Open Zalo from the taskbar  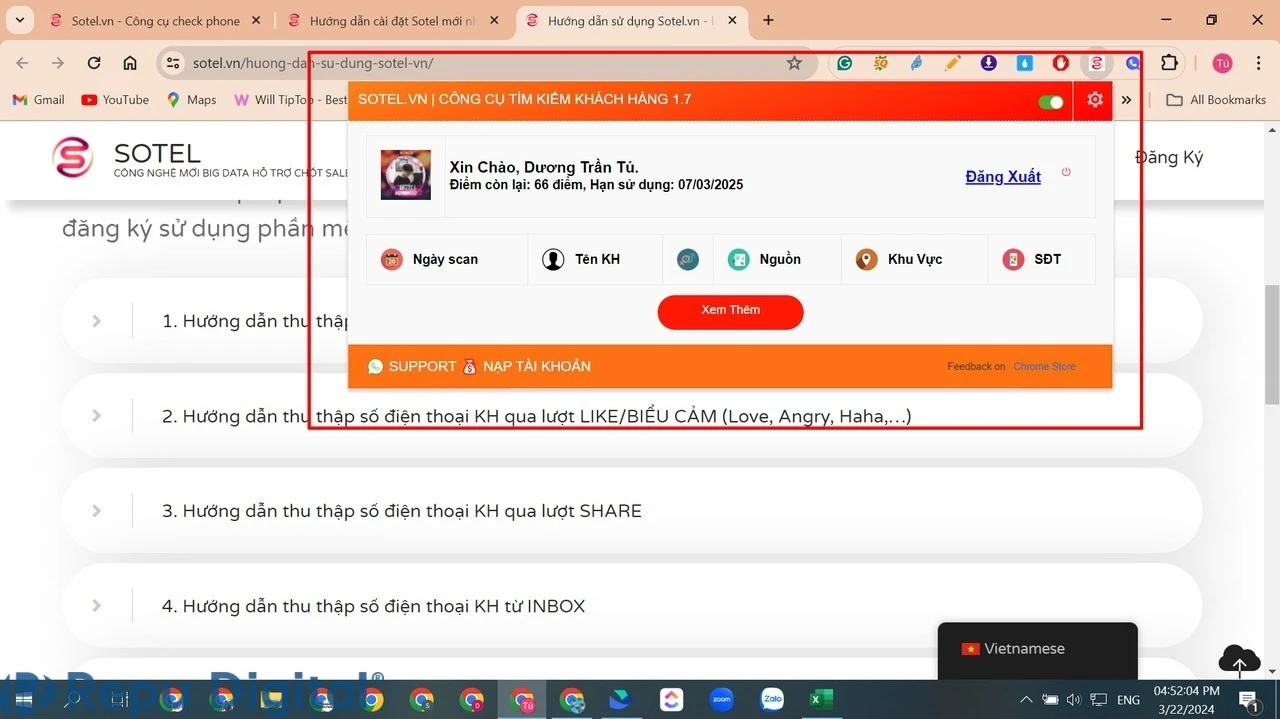pos(771,699)
